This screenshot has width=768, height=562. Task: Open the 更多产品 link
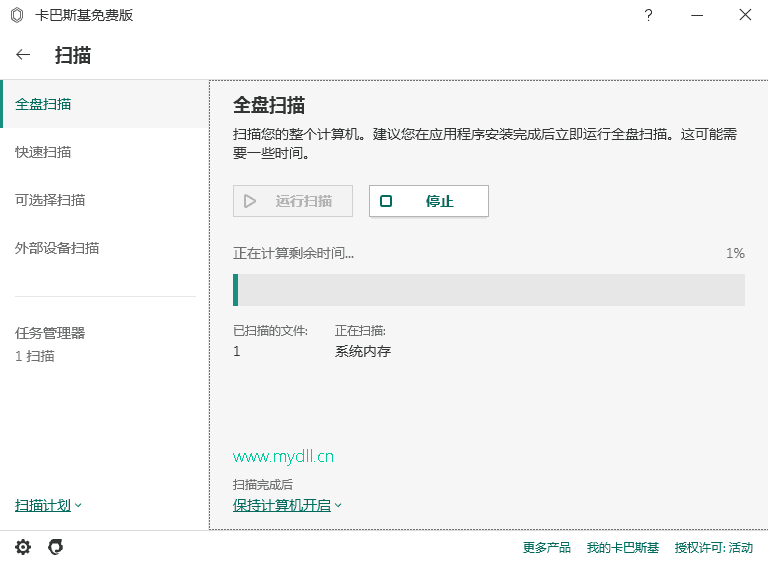click(x=547, y=547)
